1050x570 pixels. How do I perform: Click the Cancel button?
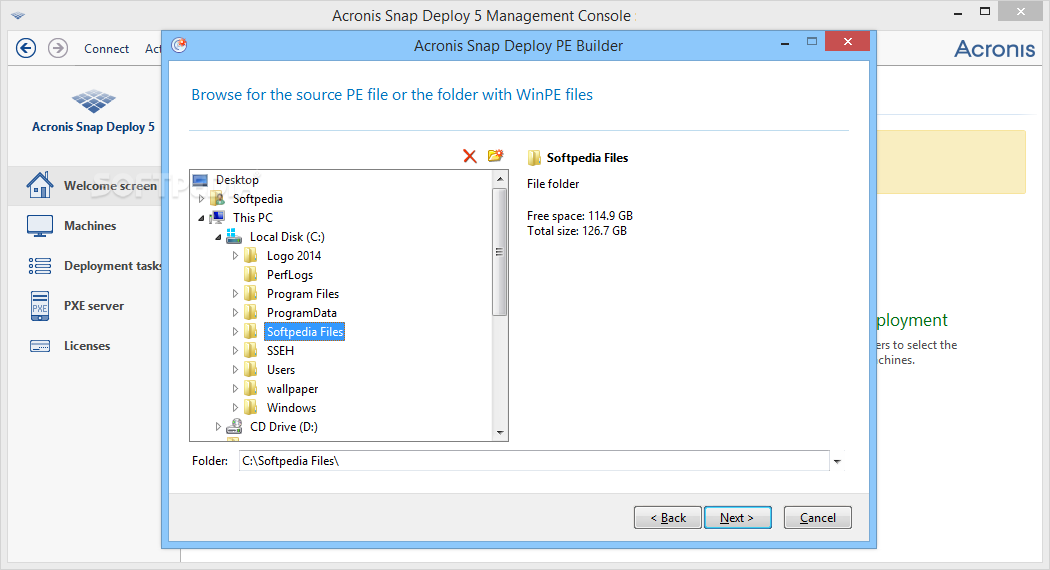point(818,518)
